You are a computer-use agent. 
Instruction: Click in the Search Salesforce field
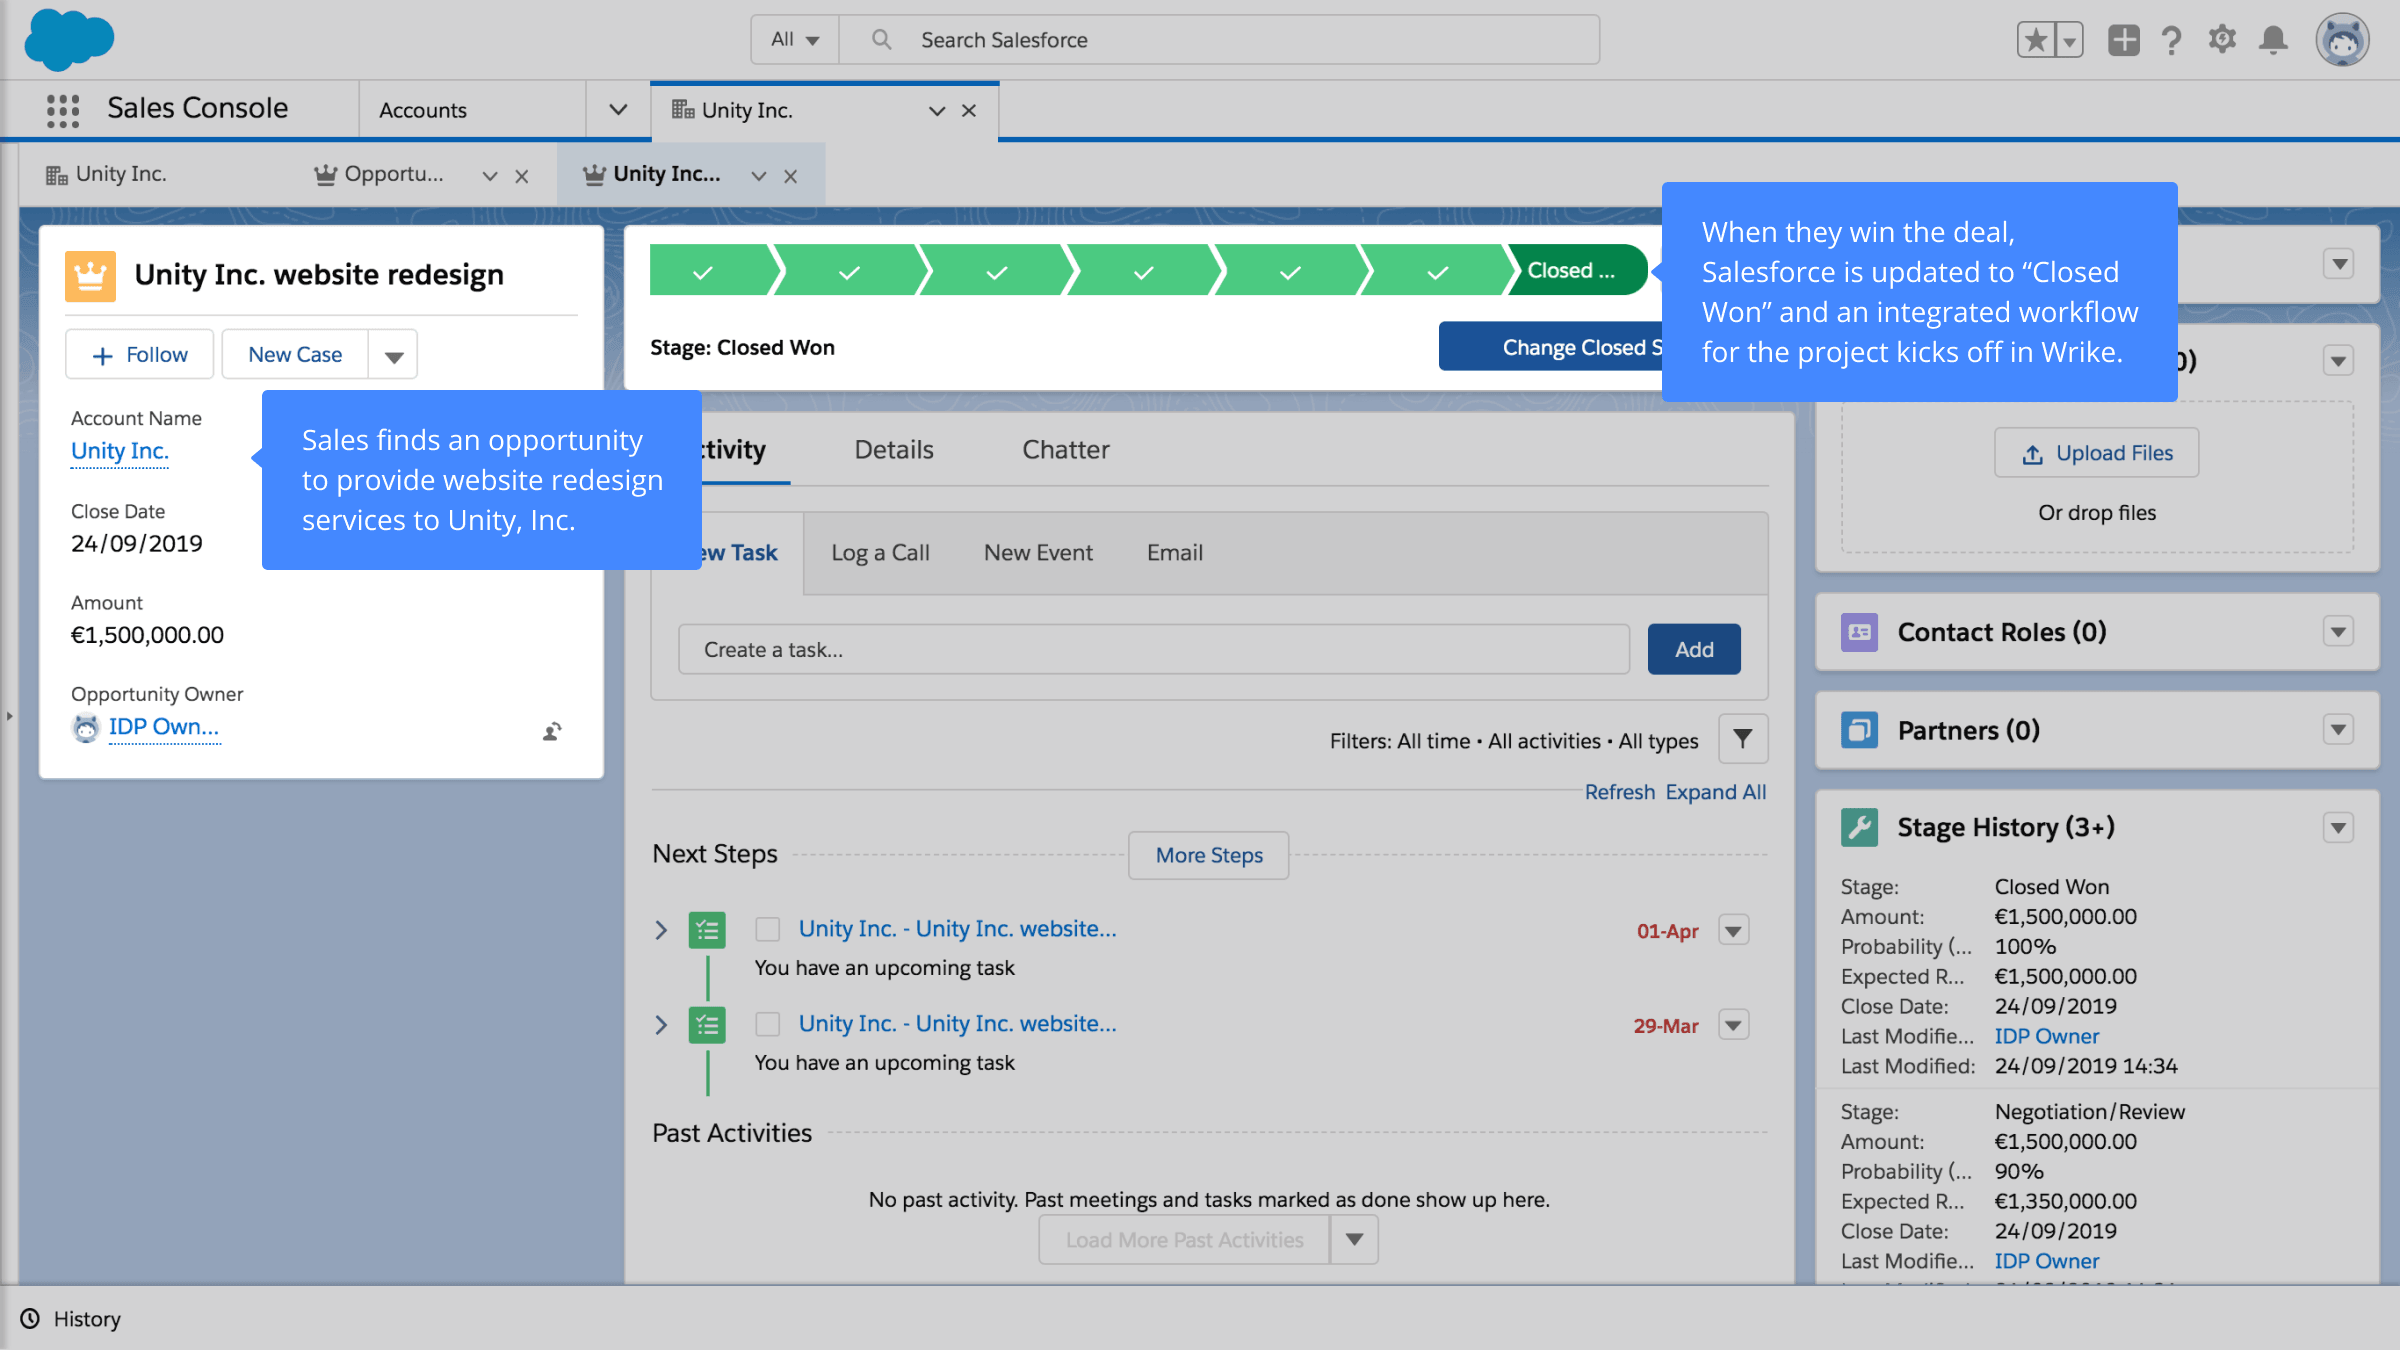[x=1218, y=40]
